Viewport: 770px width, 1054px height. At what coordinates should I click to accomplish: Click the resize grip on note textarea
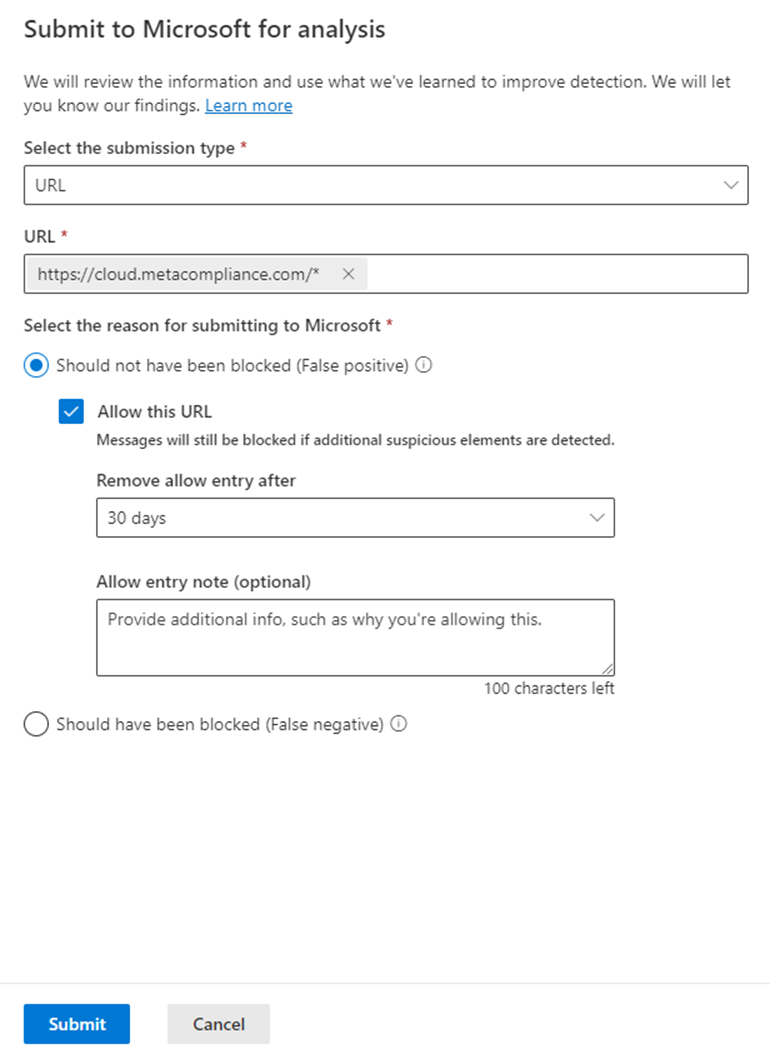[609, 668]
